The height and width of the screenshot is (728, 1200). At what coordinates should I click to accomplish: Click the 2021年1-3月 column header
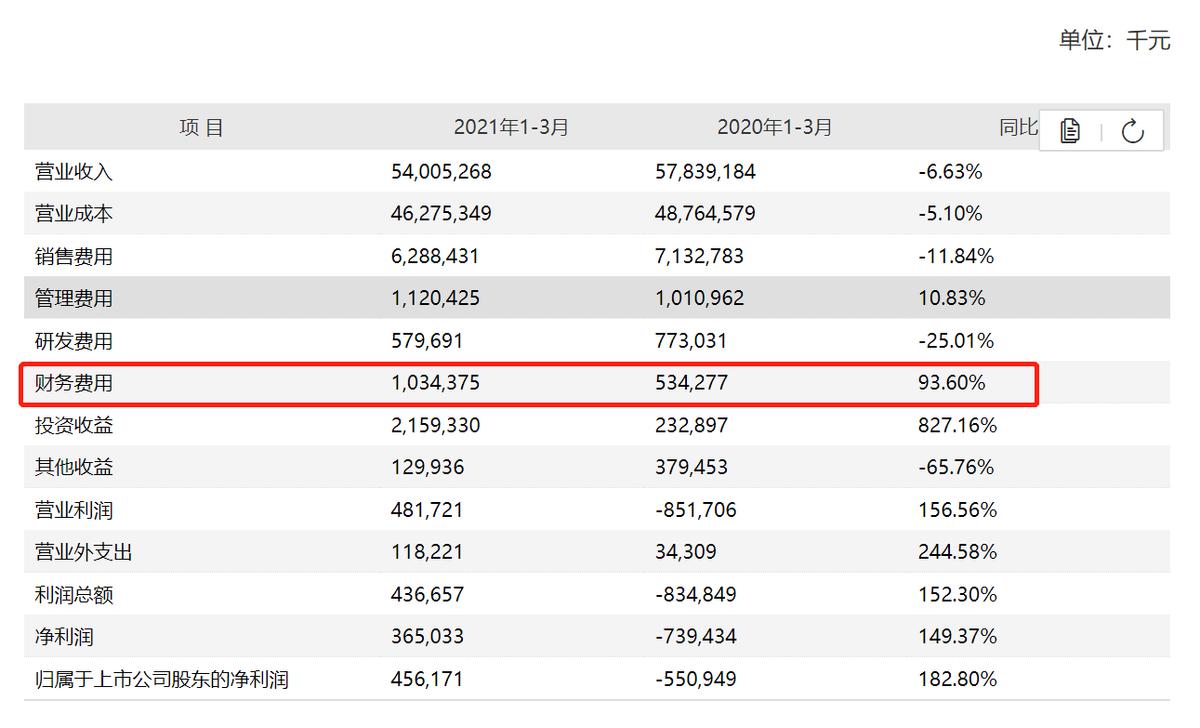click(511, 127)
